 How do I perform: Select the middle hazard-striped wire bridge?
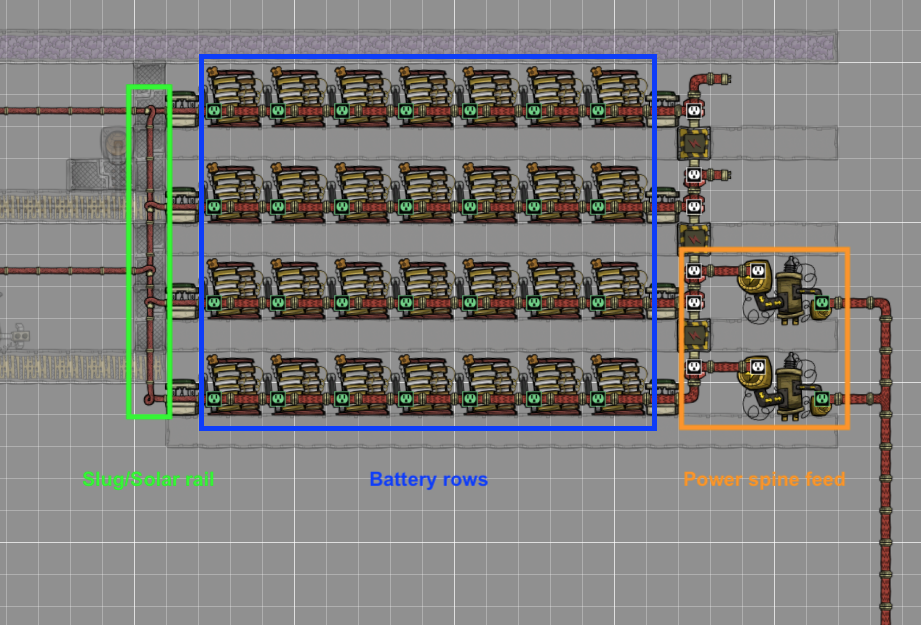(694, 238)
